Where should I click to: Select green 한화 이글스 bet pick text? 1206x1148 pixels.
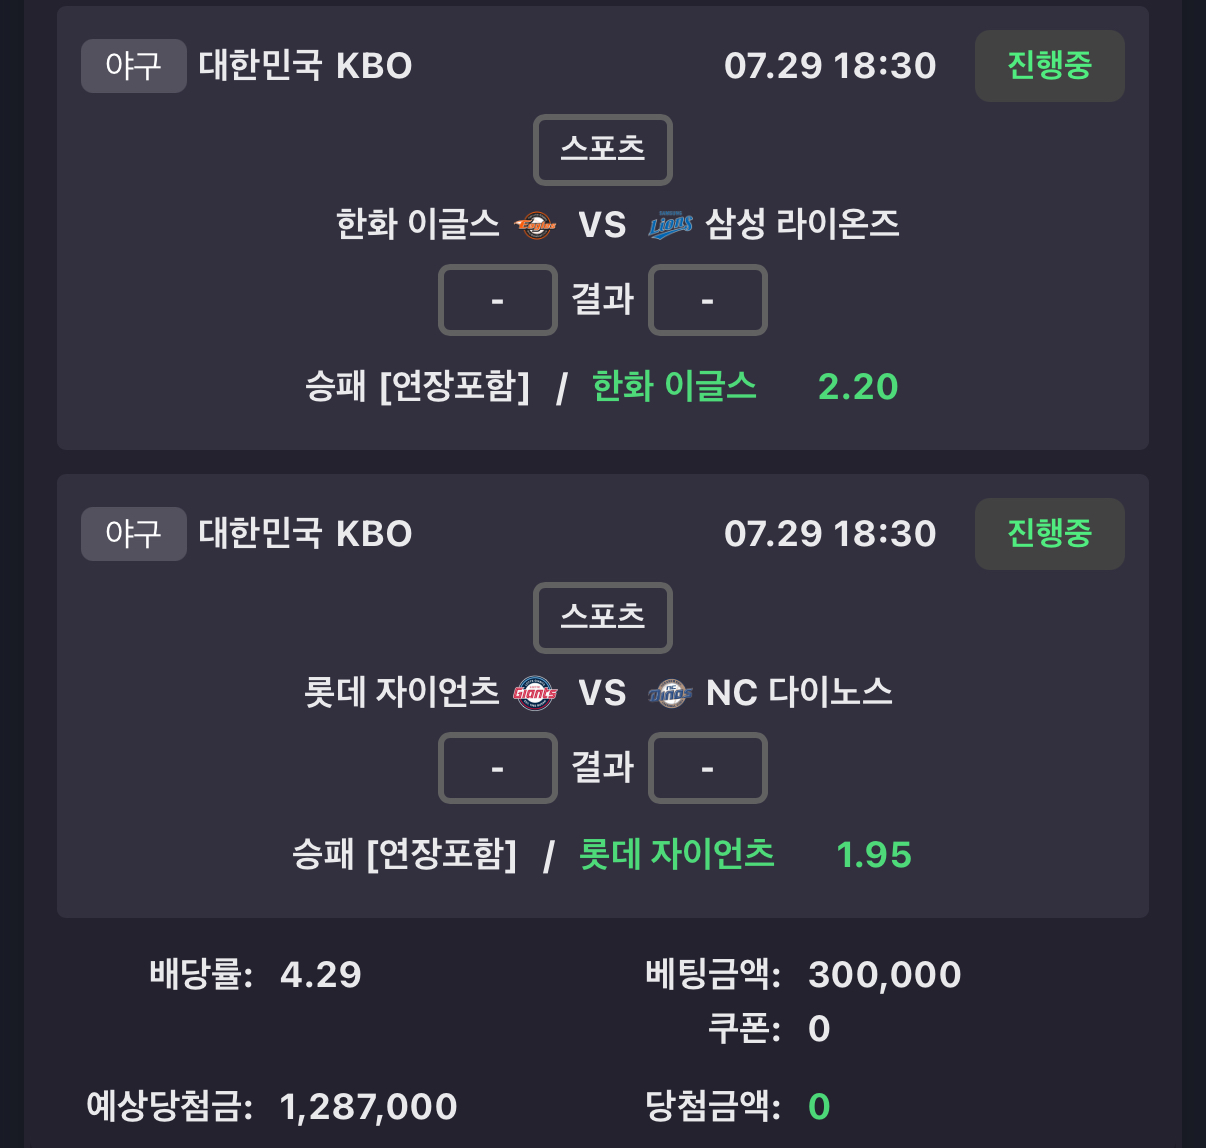(675, 386)
